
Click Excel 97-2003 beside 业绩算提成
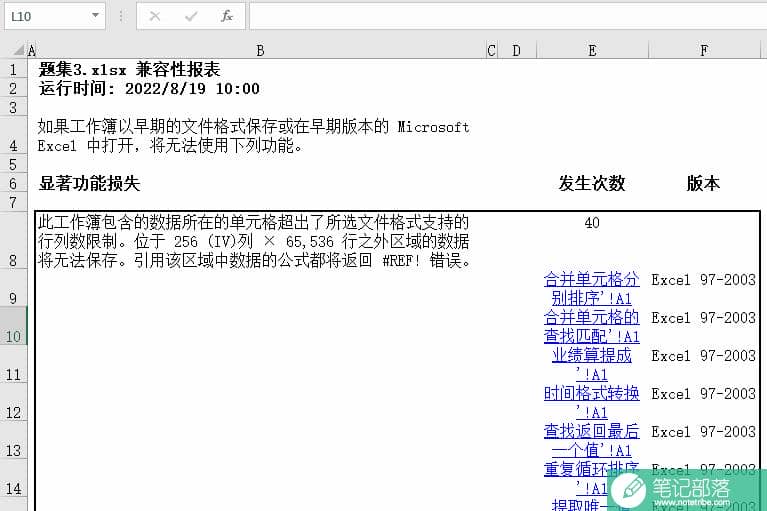(703, 355)
